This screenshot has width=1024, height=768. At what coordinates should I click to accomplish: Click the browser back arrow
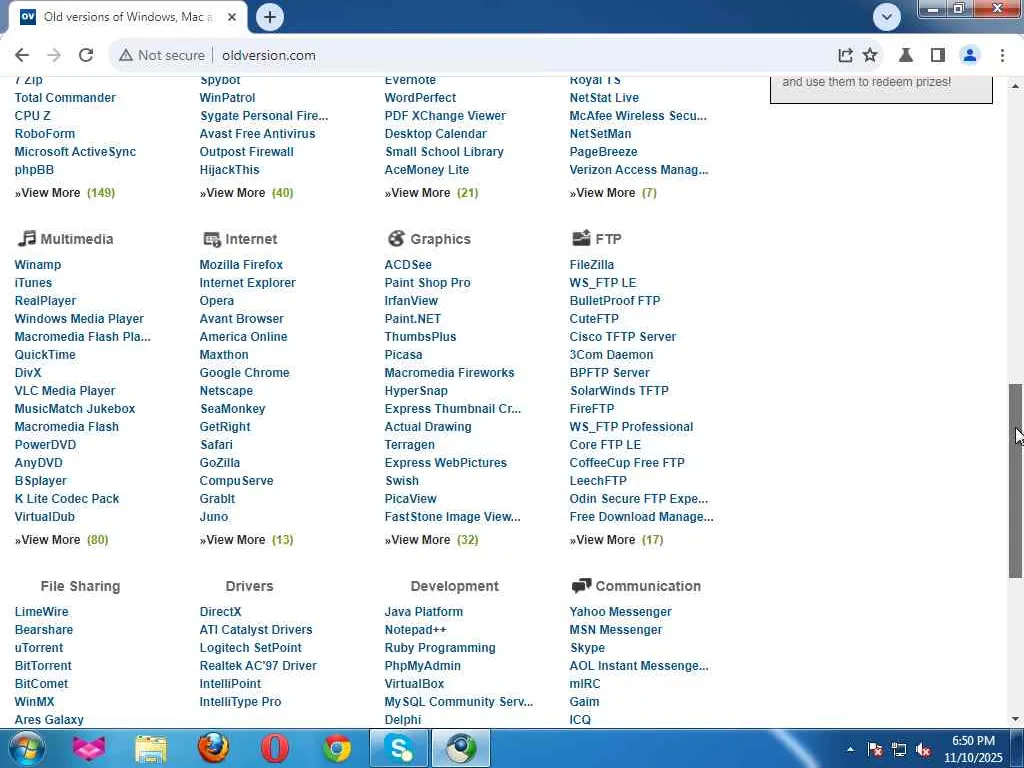(x=22, y=56)
